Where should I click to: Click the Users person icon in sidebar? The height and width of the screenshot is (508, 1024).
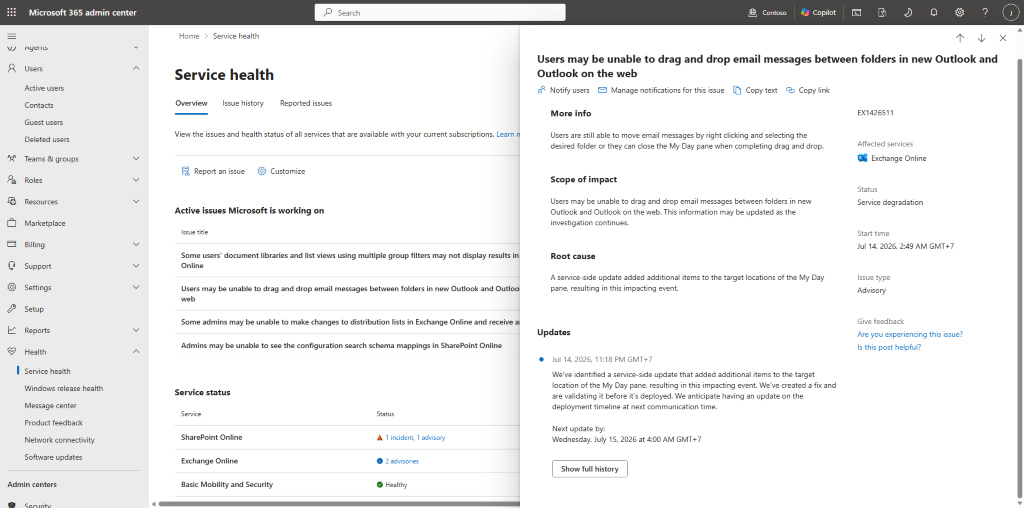tap(12, 69)
